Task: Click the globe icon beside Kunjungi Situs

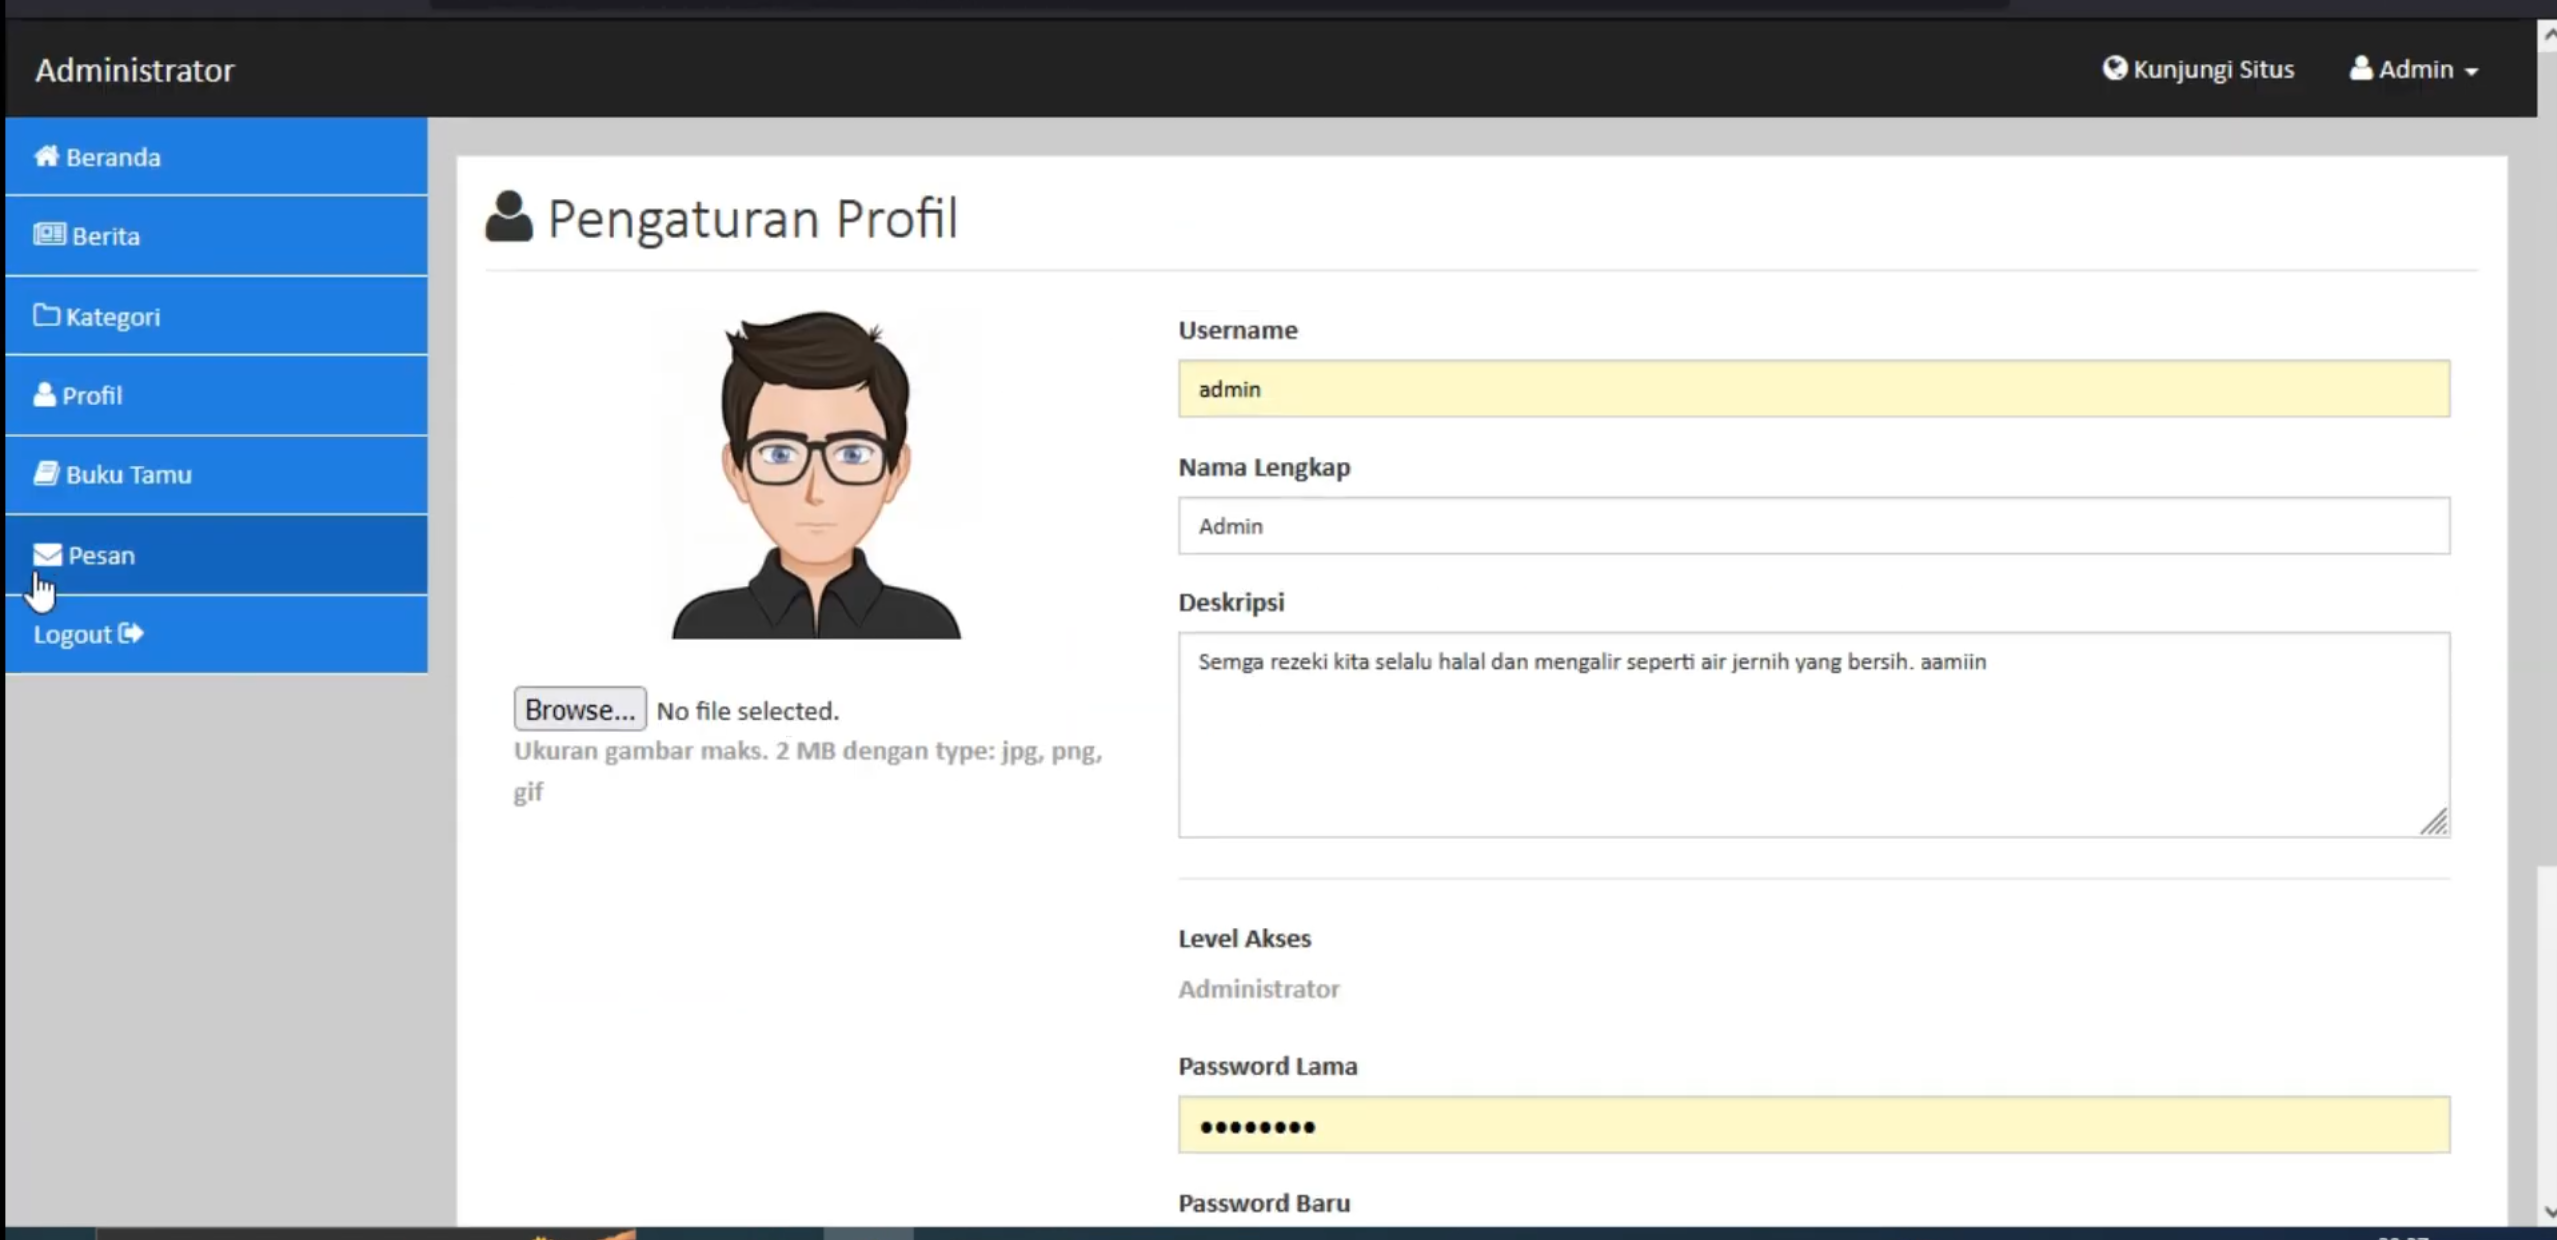Action: [2114, 68]
